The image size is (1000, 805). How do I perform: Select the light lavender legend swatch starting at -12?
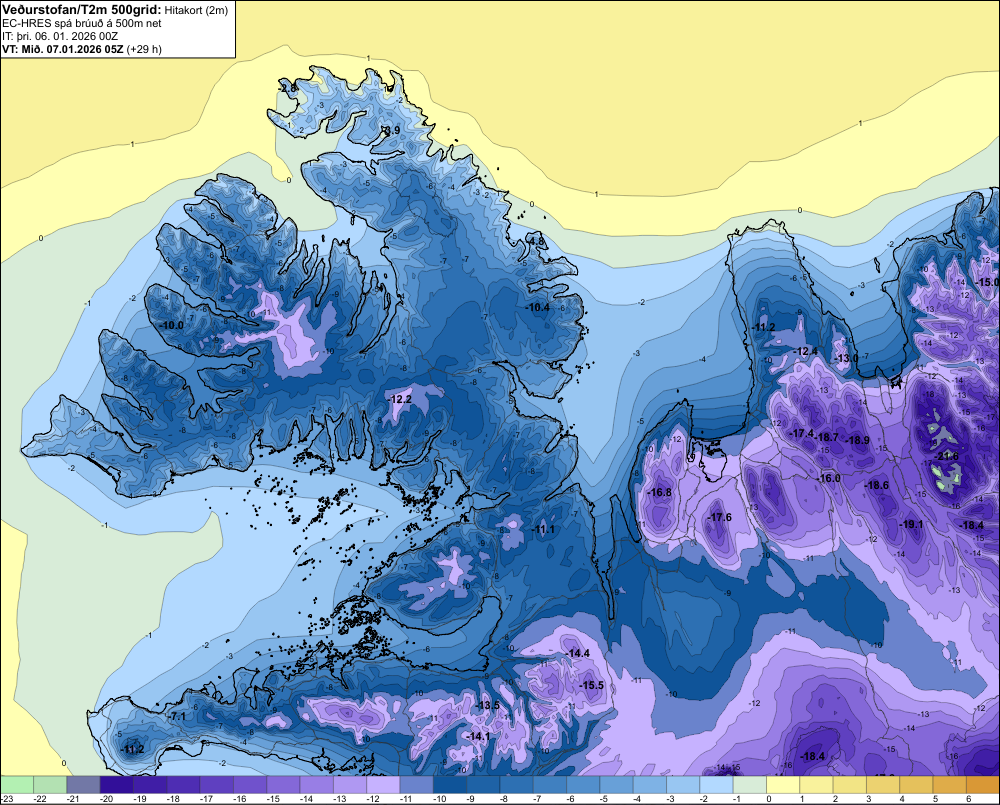[x=383, y=784]
